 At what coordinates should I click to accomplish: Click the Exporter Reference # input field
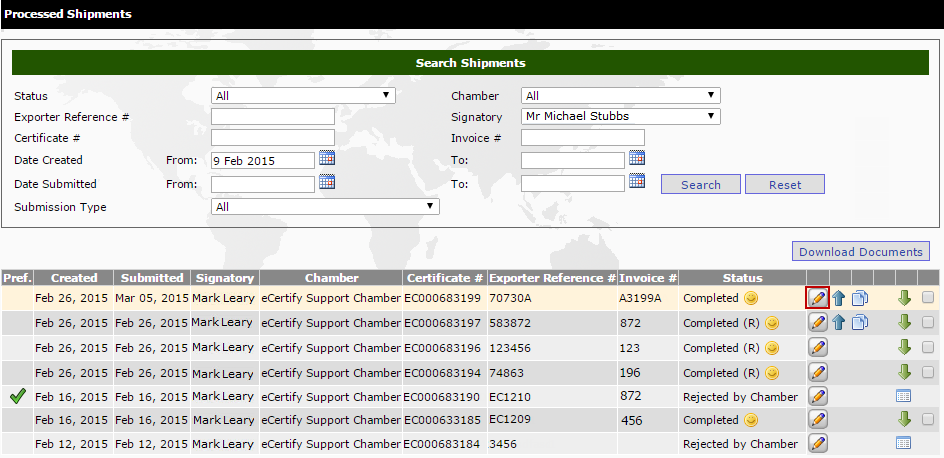[272, 117]
